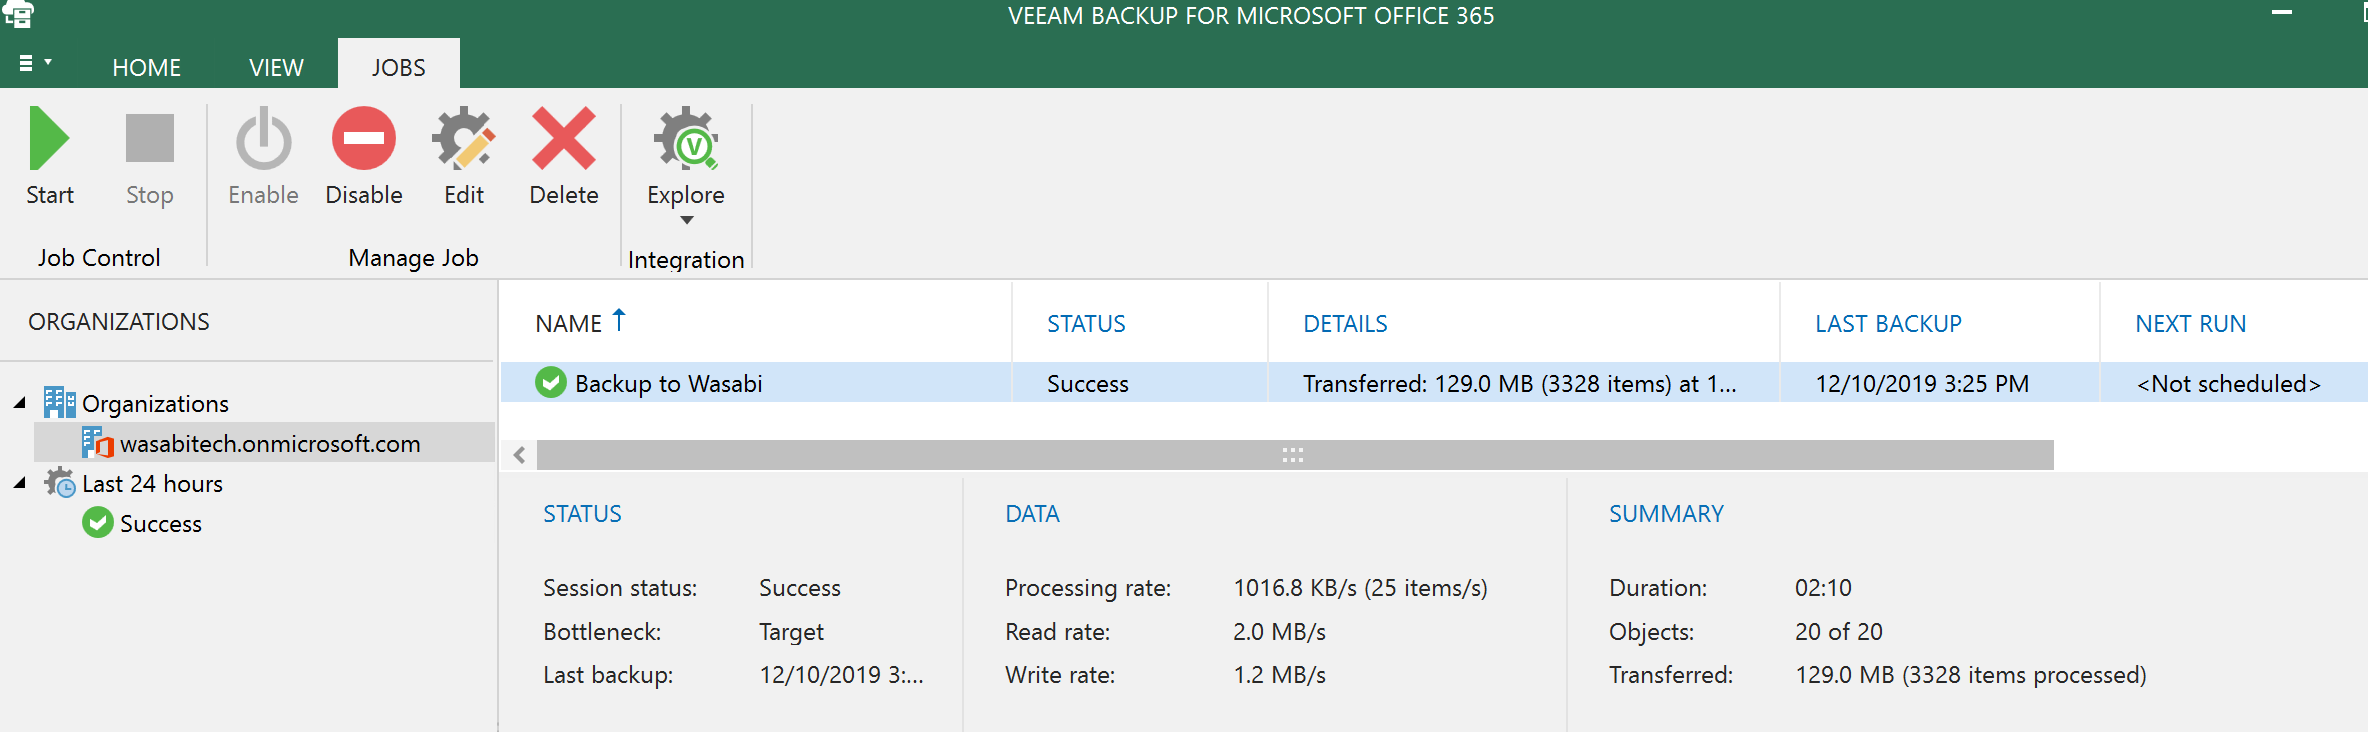Disable the selected backup job
Screen dimensions: 2368x732
coord(364,155)
